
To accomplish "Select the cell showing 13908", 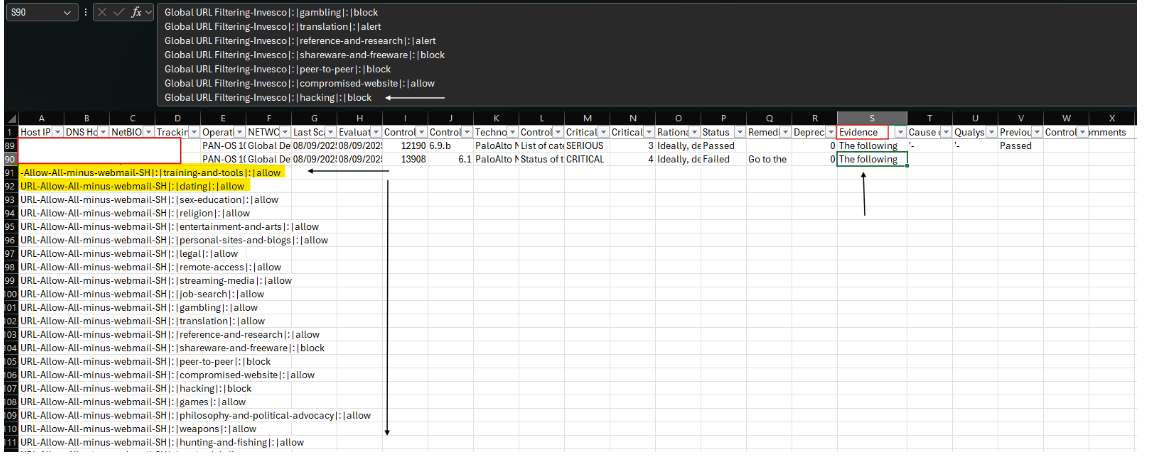I will 405,159.
